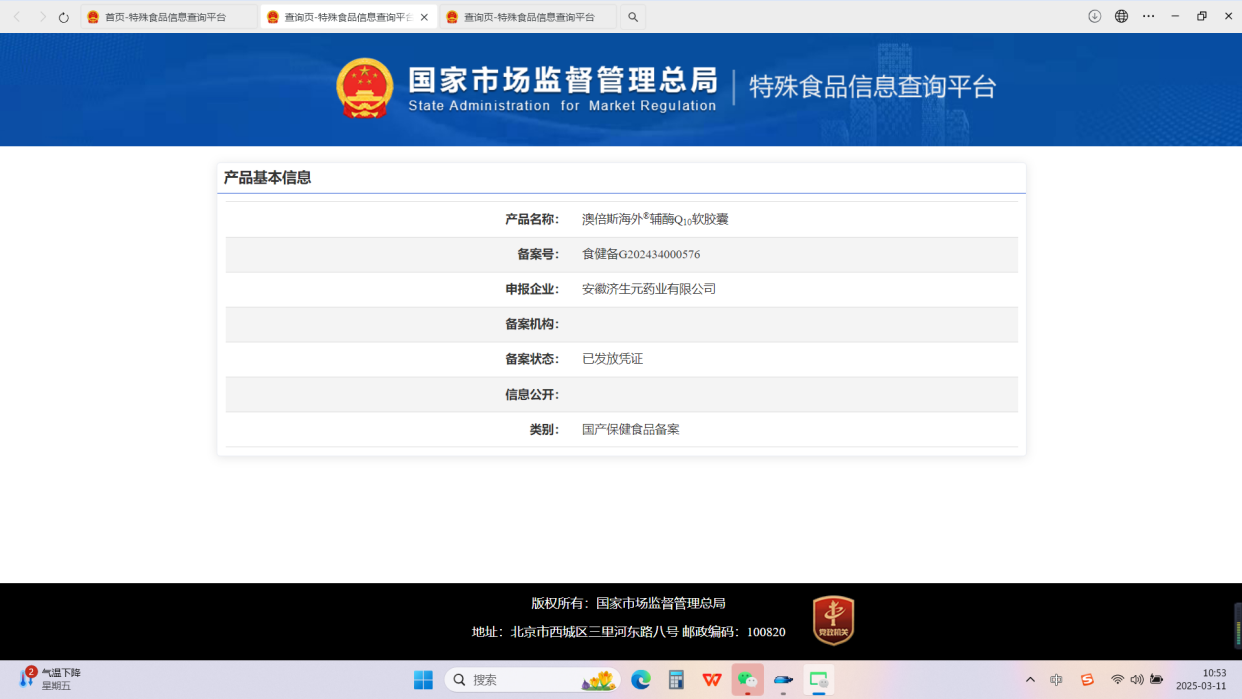1242x699 pixels.
Task: Click the 备案机构 label
Action: click(531, 324)
